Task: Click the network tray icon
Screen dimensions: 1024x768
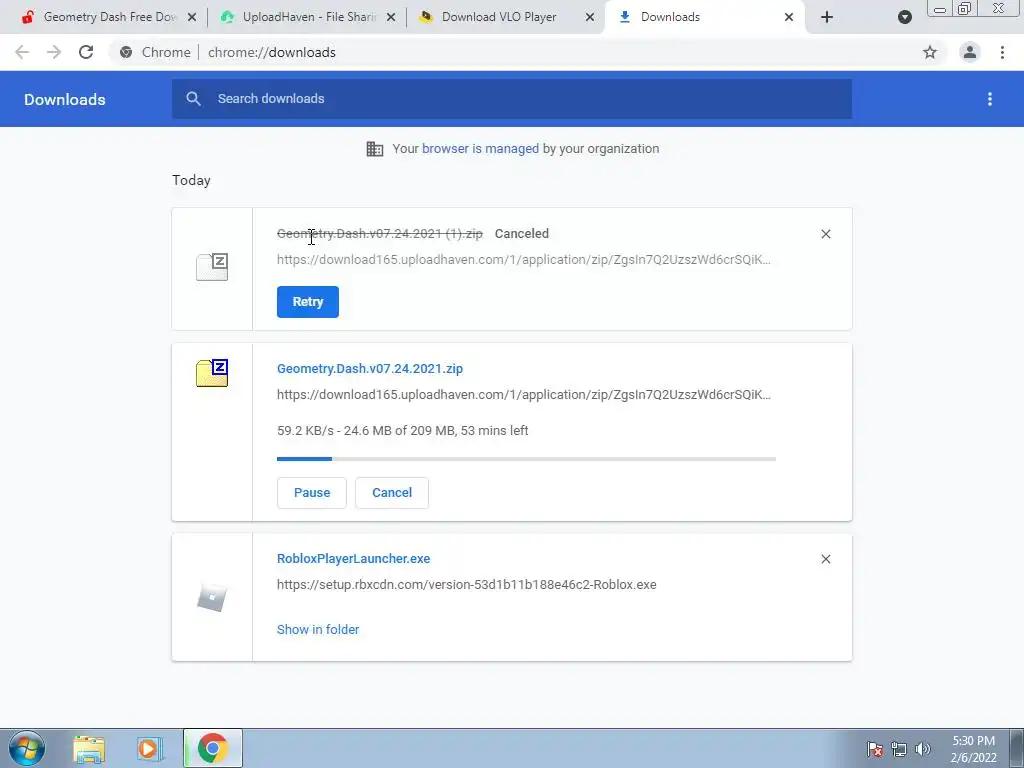Action: [899, 749]
